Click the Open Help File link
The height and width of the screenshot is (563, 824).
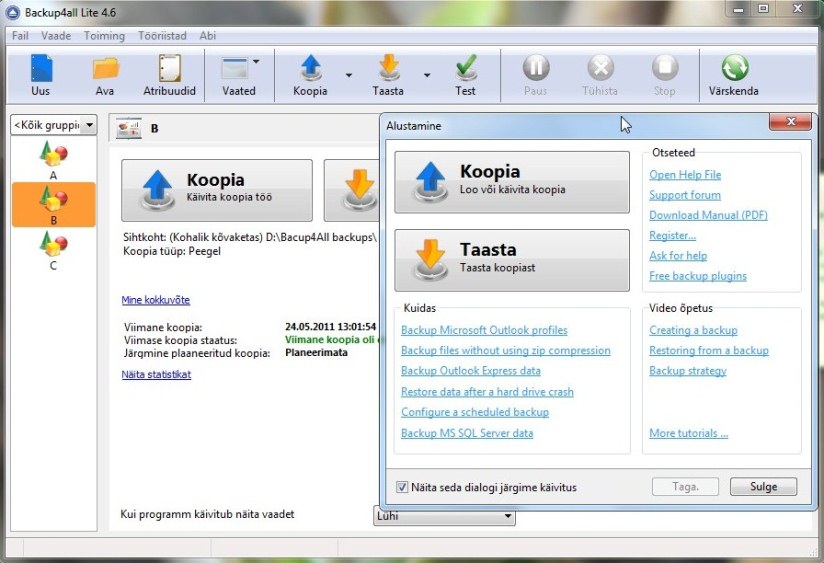pyautogui.click(x=685, y=175)
